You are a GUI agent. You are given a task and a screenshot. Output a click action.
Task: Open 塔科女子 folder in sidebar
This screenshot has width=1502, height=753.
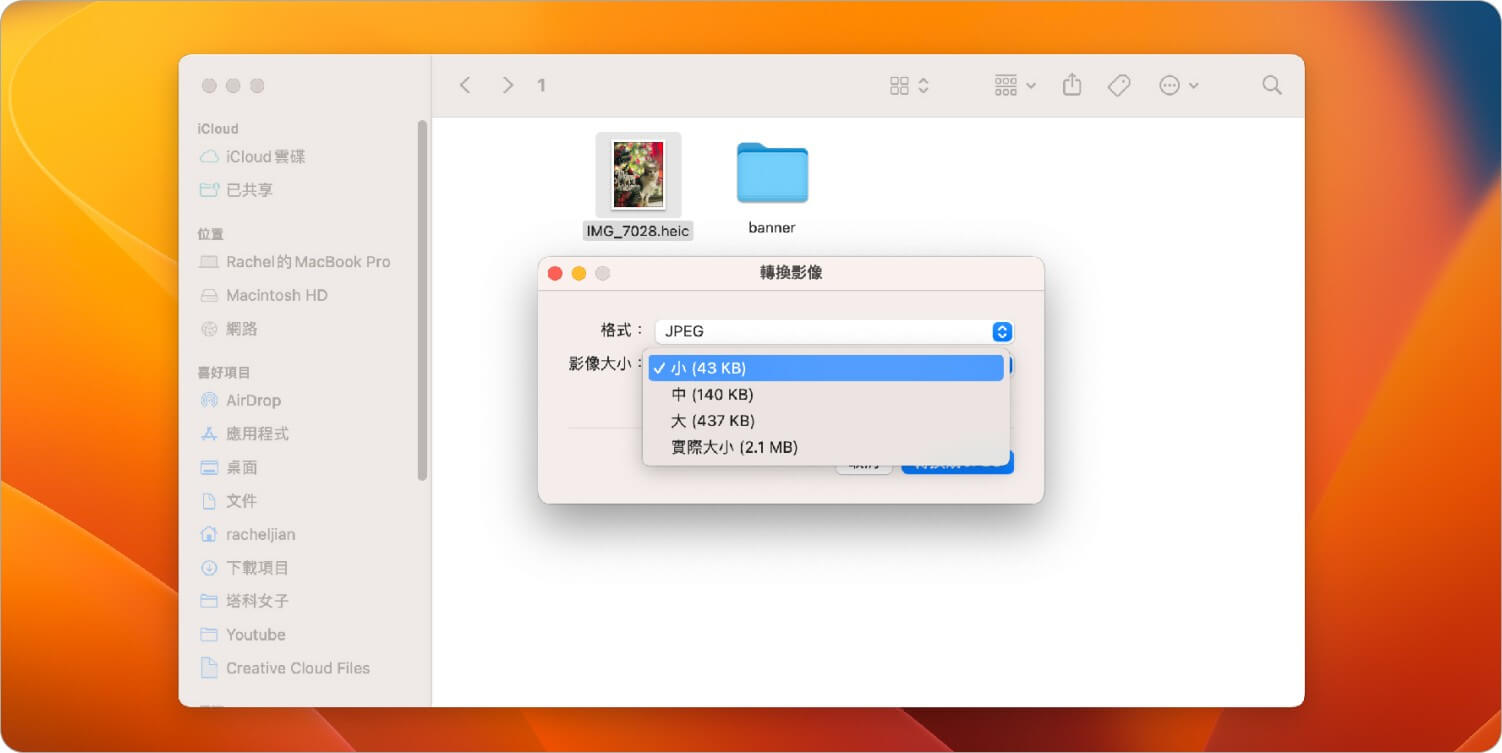click(x=245, y=601)
